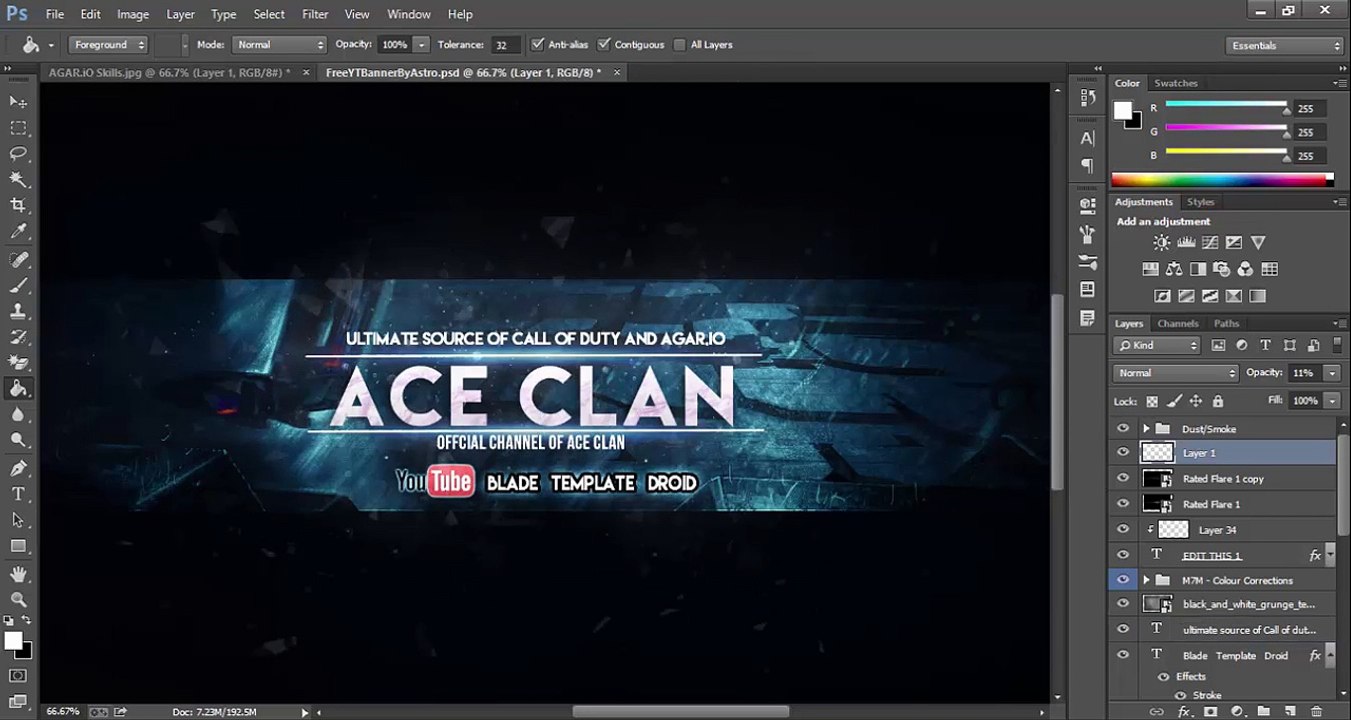Select the Pen tool
This screenshot has width=1351, height=720.
coord(18,469)
